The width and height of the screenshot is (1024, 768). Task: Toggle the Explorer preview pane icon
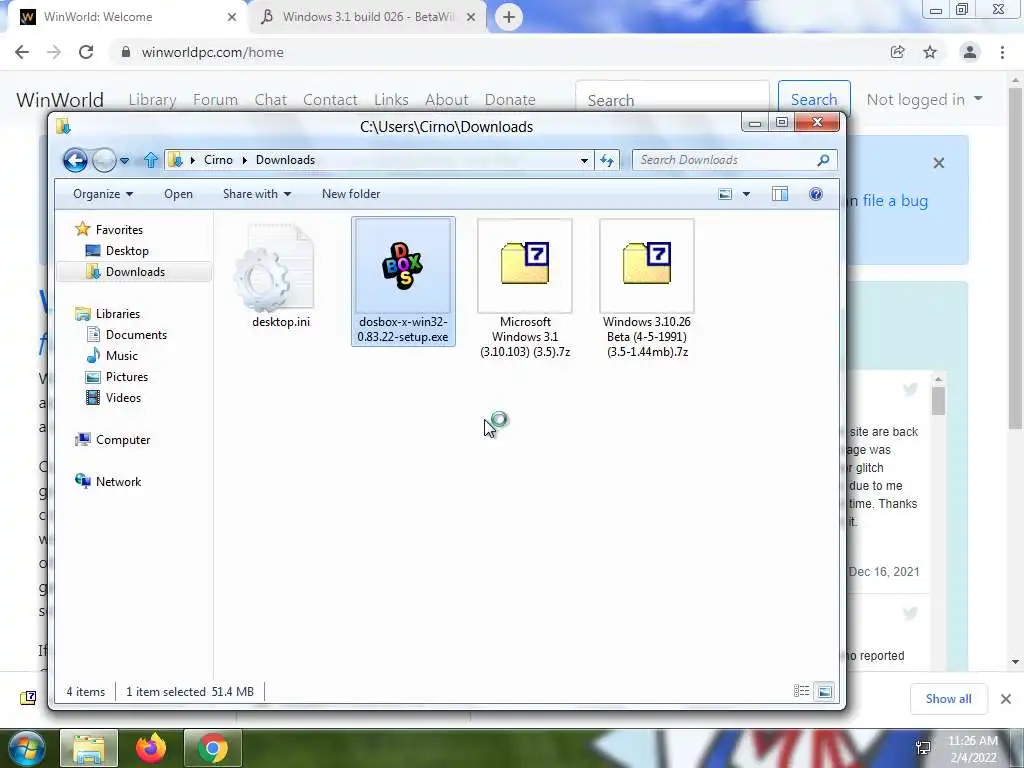780,194
